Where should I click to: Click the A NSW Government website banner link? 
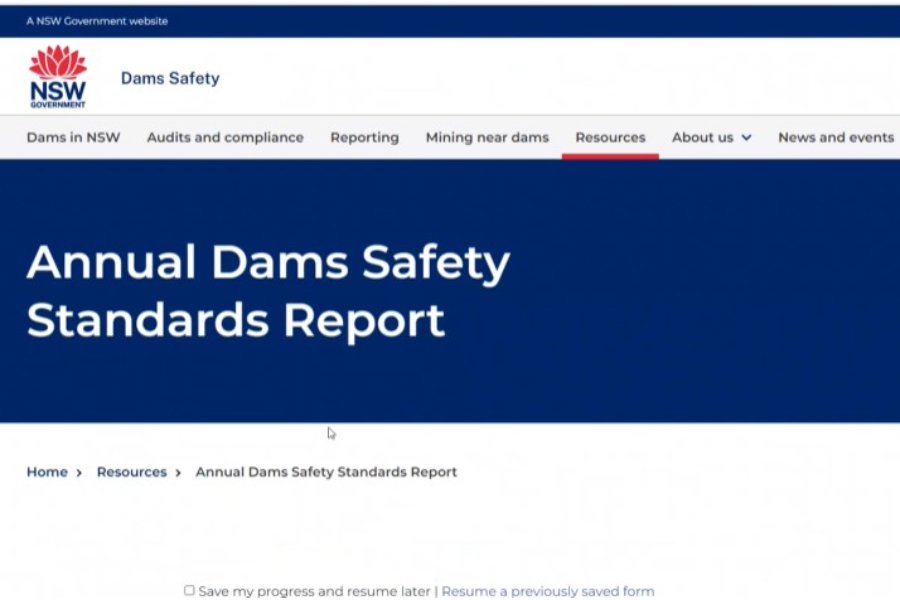(x=97, y=20)
